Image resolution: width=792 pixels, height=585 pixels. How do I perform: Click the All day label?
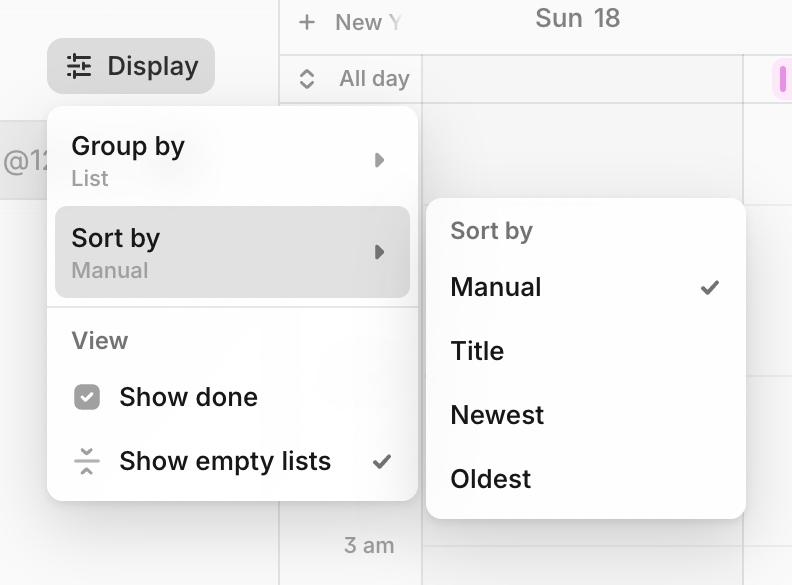click(374, 79)
